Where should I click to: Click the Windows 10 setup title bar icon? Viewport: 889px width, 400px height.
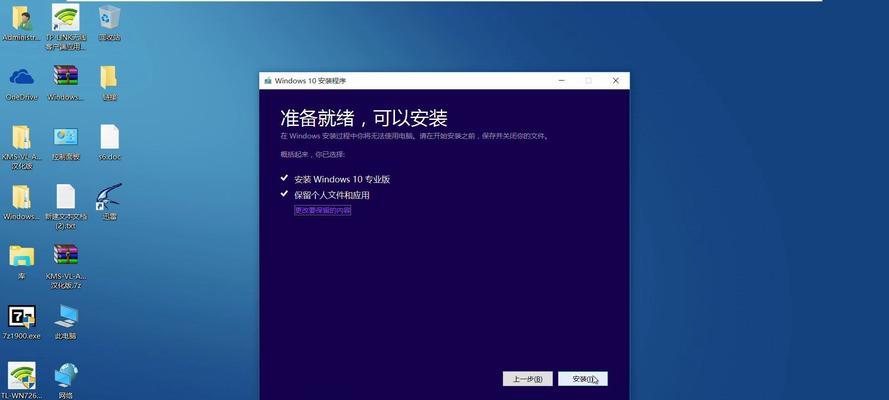pyautogui.click(x=268, y=81)
